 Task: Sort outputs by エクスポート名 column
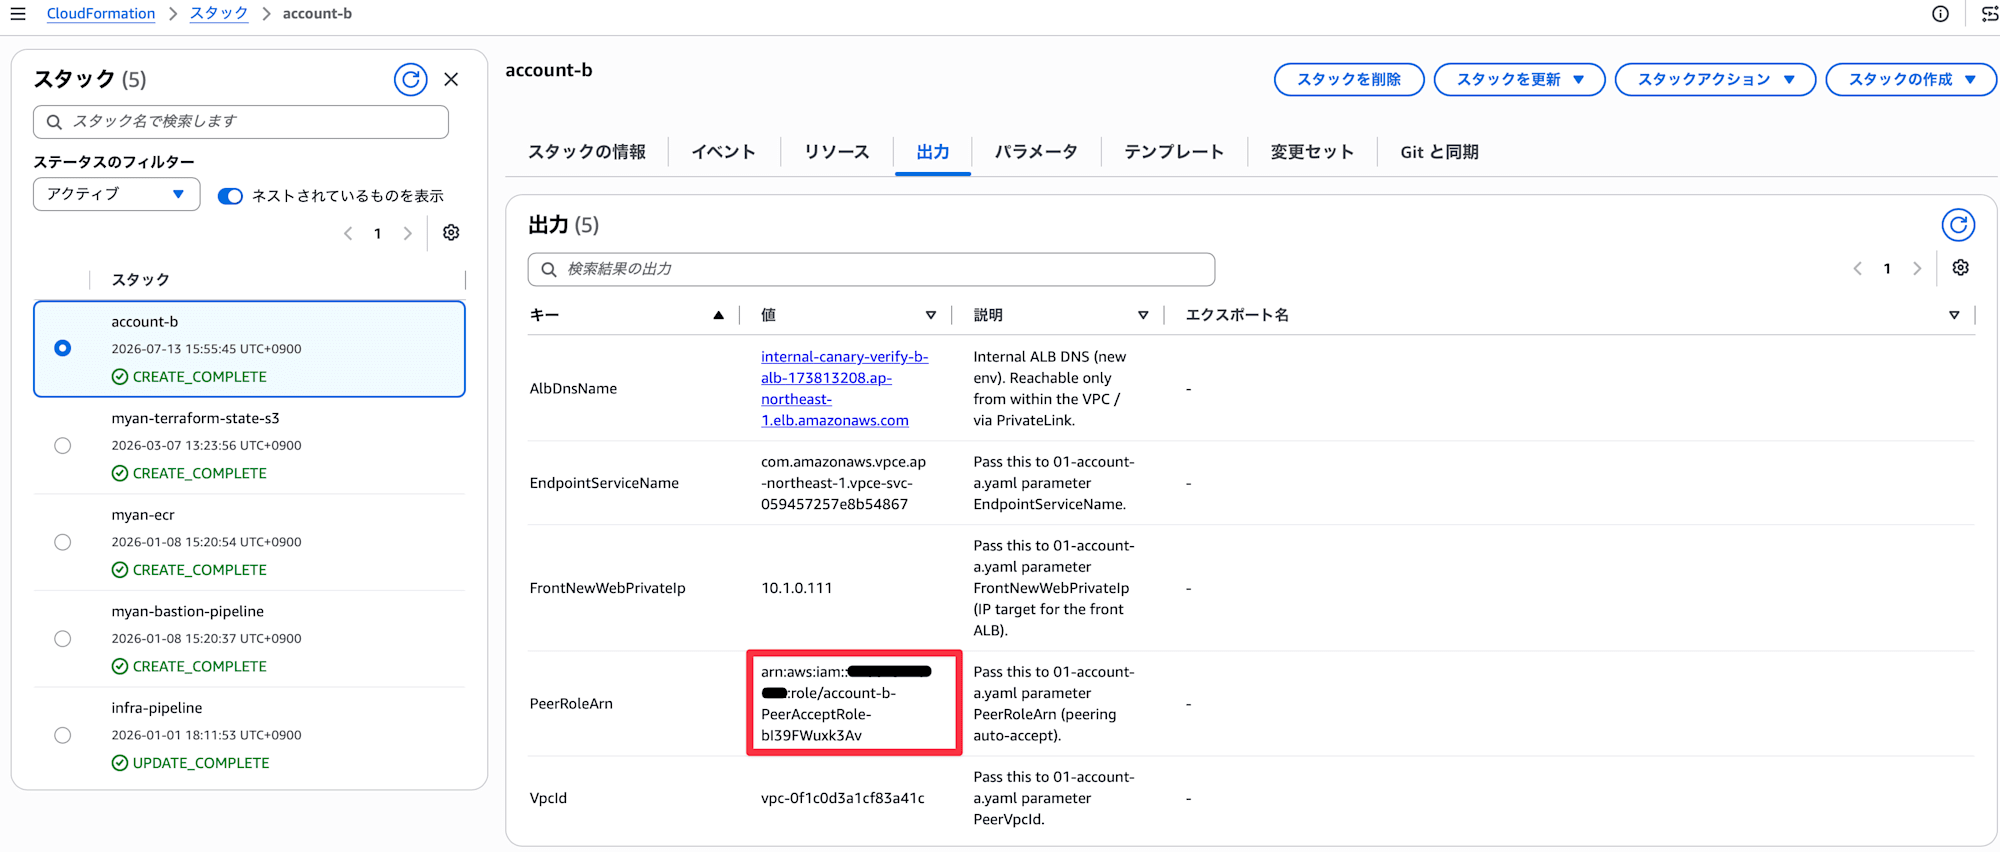pos(1954,315)
